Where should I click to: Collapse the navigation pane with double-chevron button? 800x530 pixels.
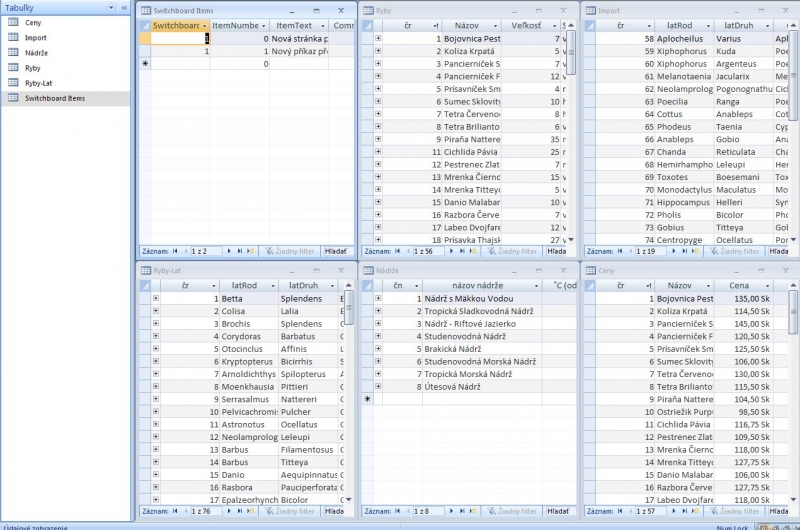[124, 7]
